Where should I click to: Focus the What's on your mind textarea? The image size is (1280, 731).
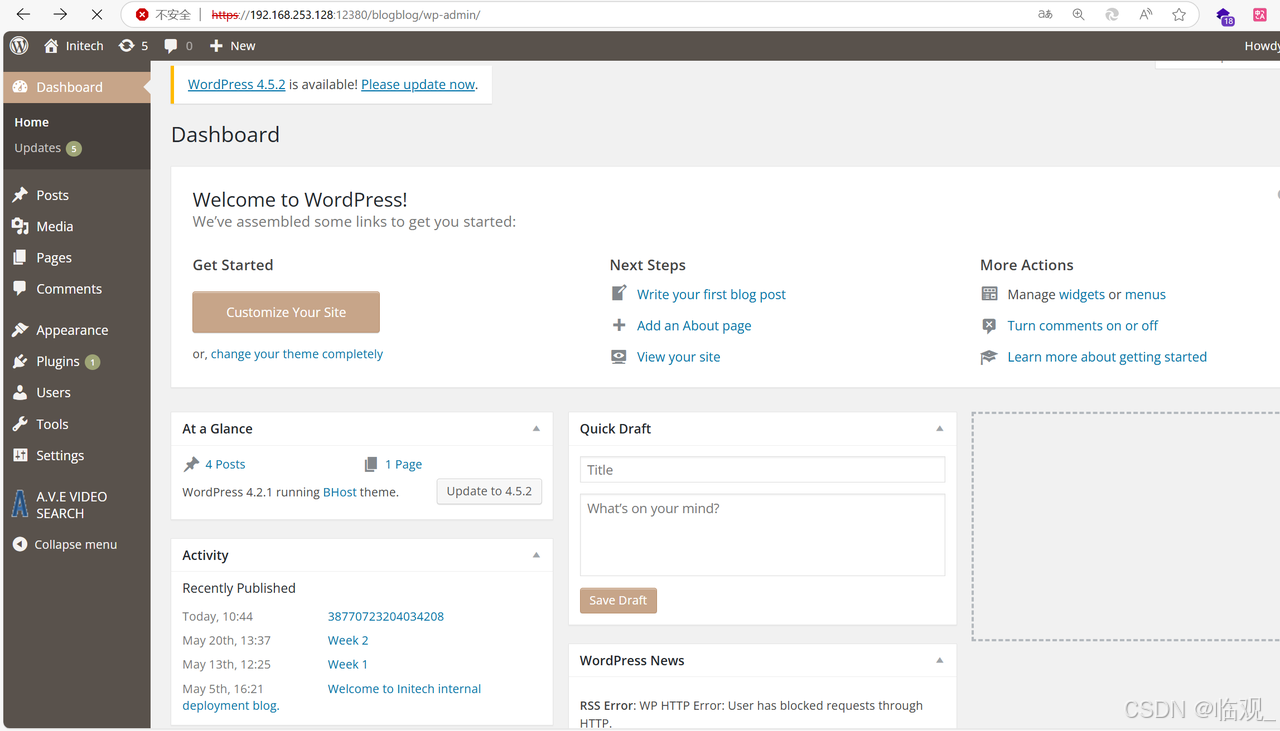[x=762, y=535]
